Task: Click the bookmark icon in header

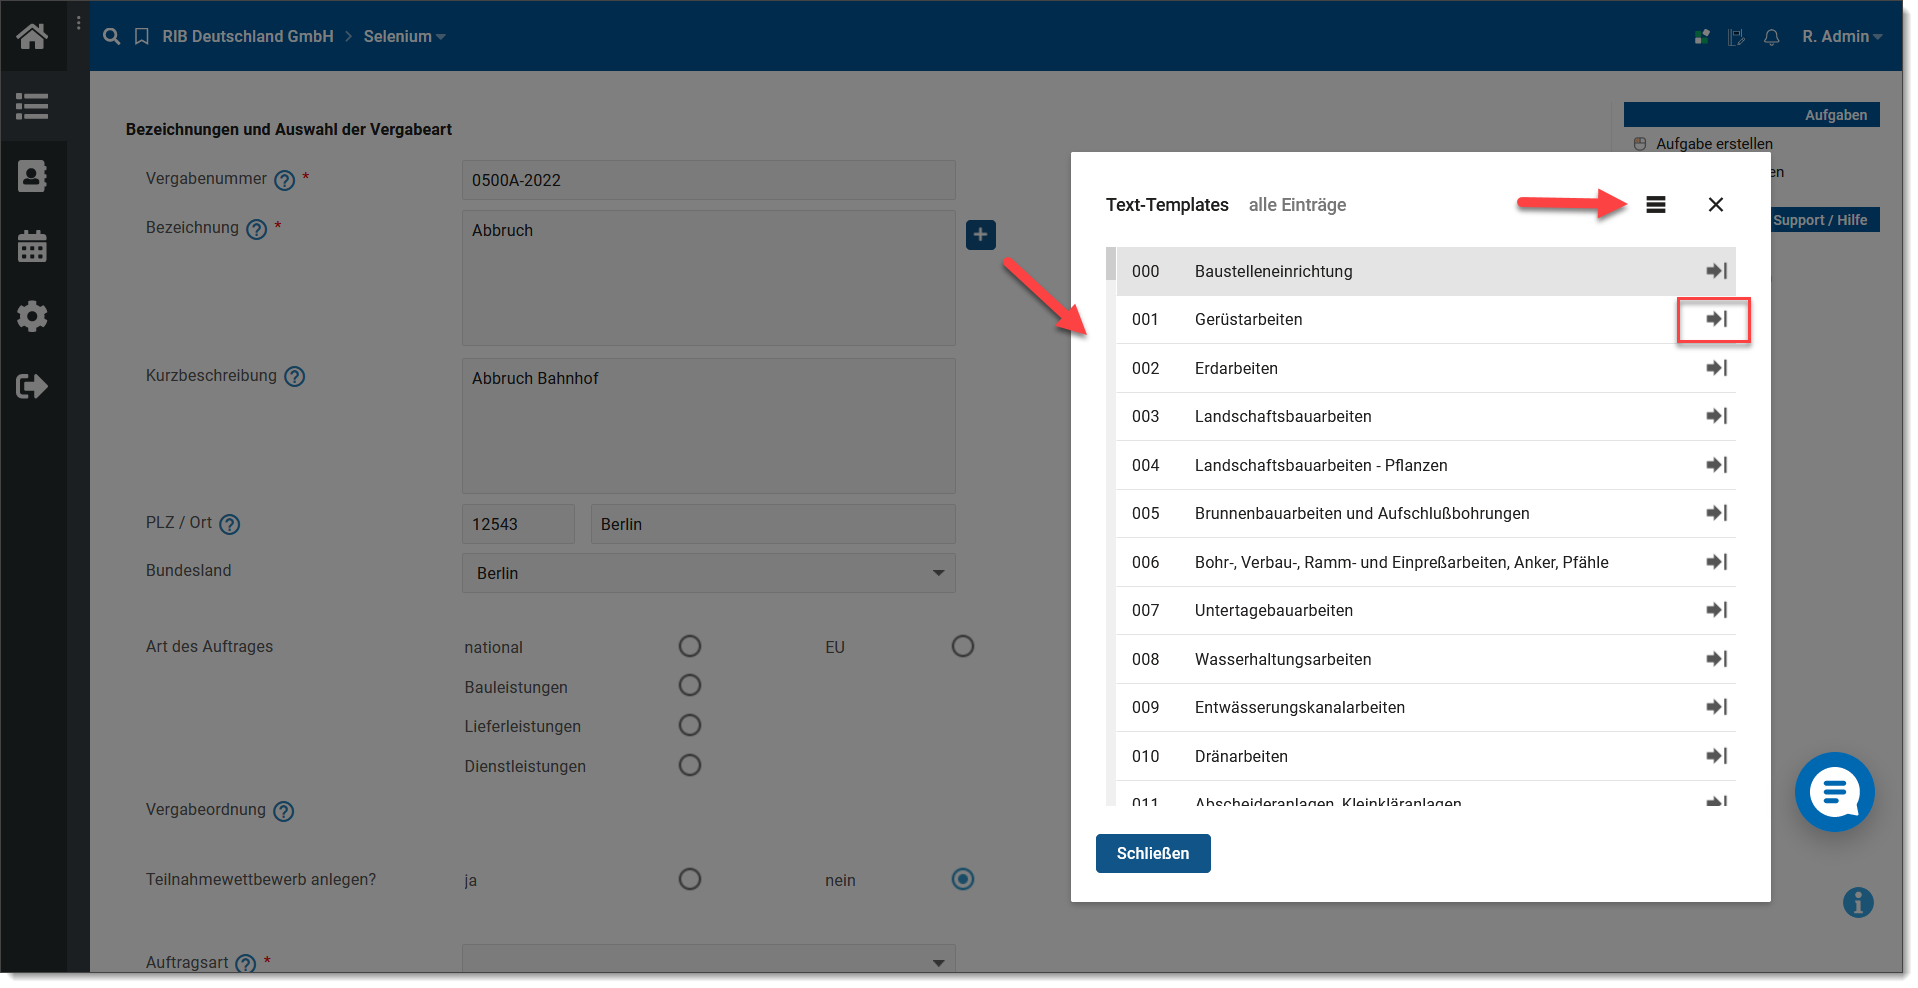Action: click(142, 36)
